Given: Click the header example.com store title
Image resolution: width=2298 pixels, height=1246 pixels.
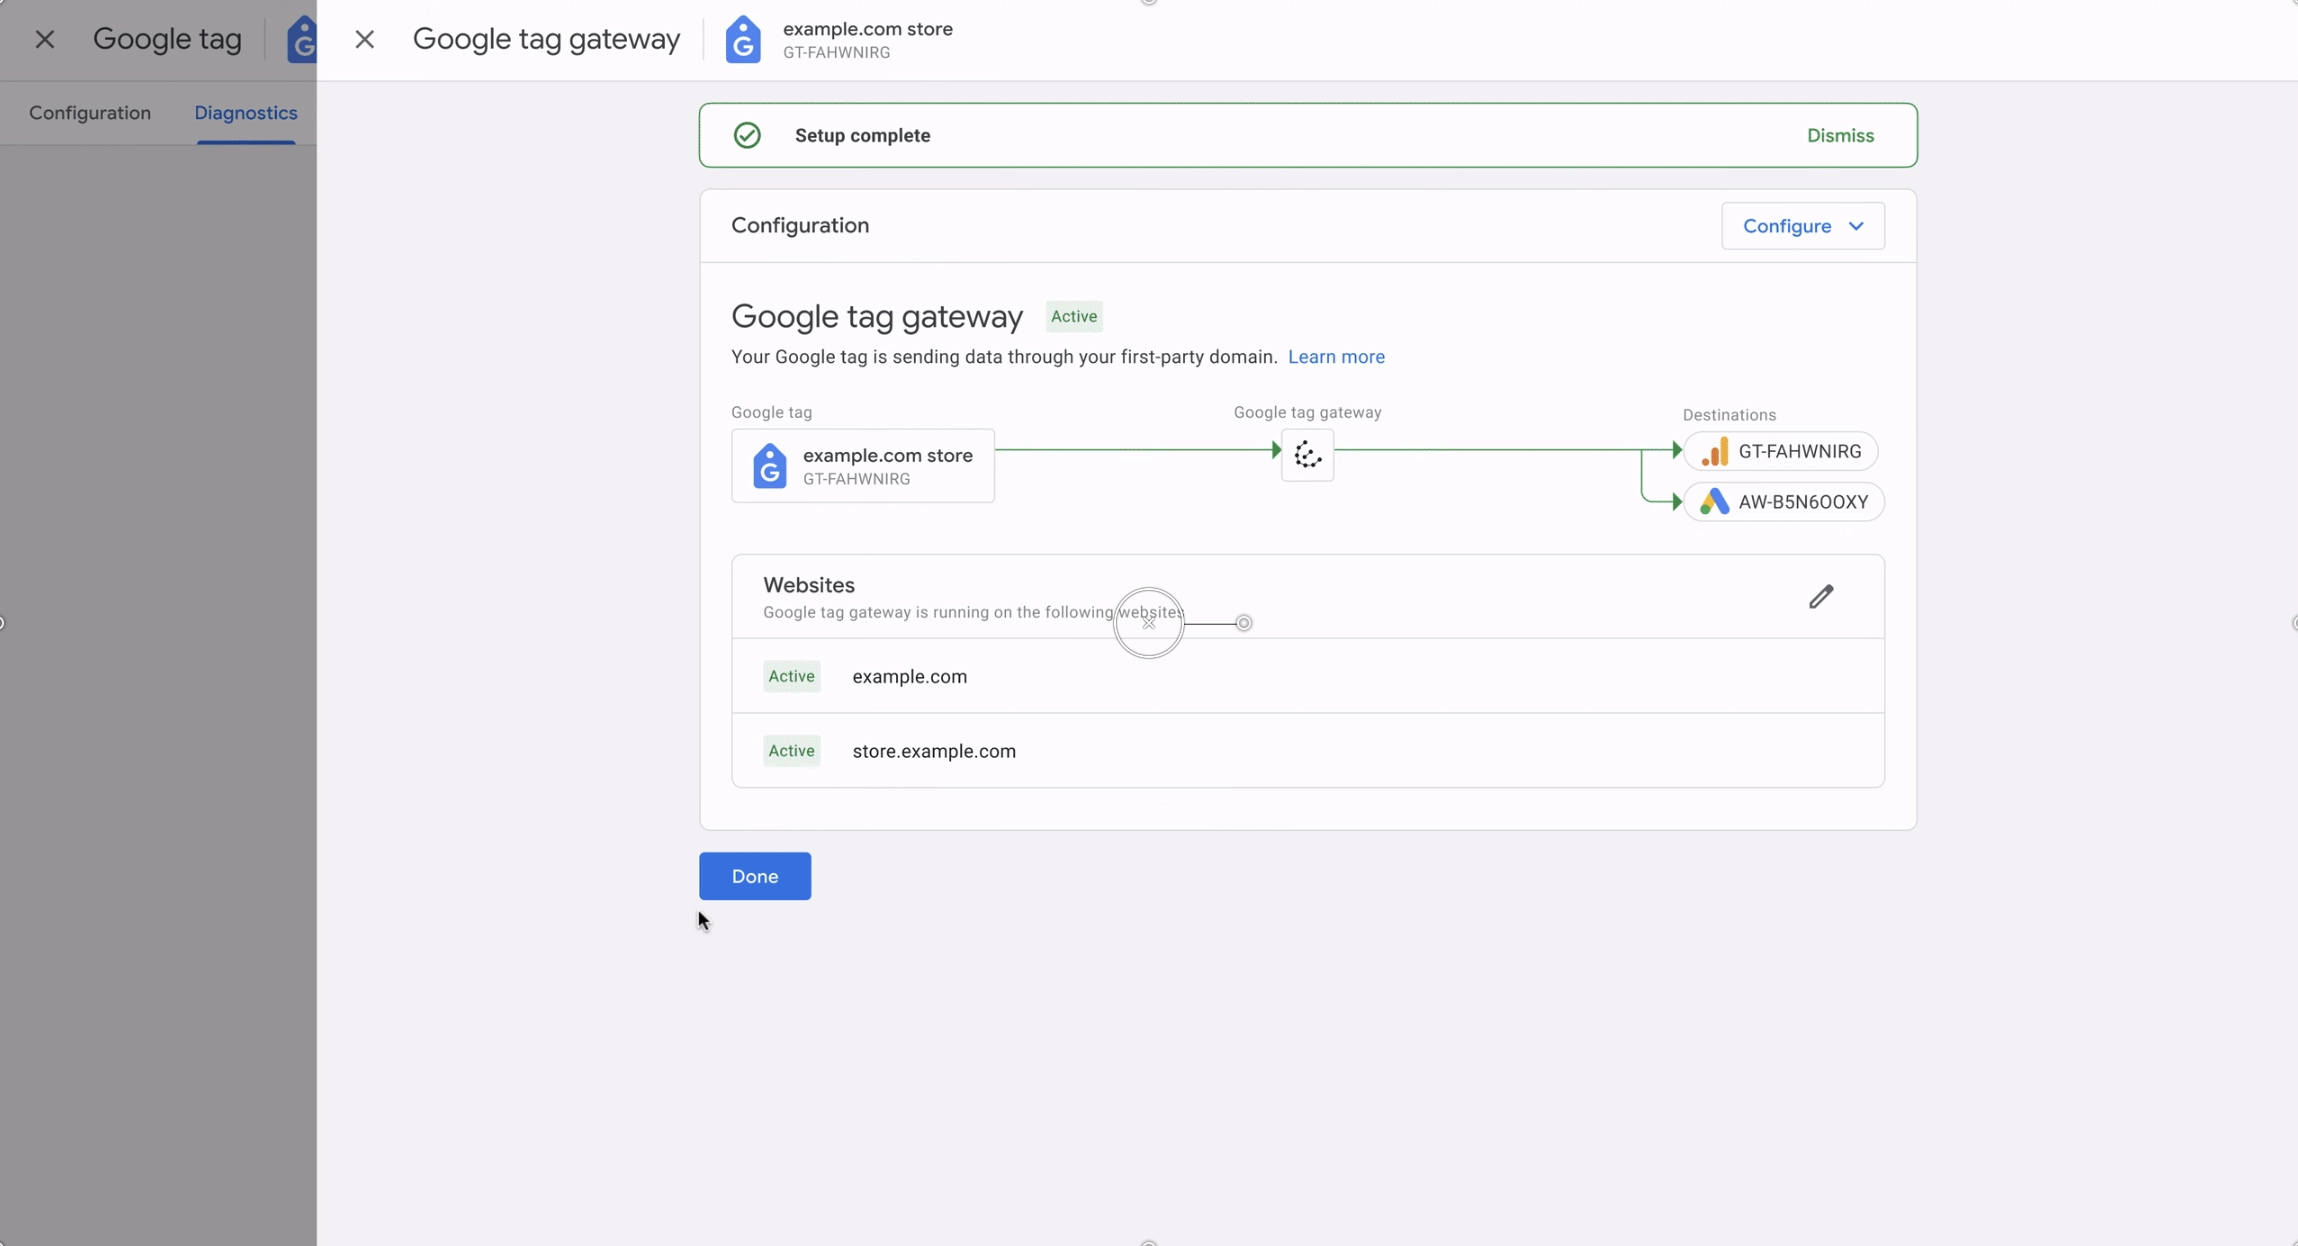Looking at the screenshot, I should pos(868,29).
